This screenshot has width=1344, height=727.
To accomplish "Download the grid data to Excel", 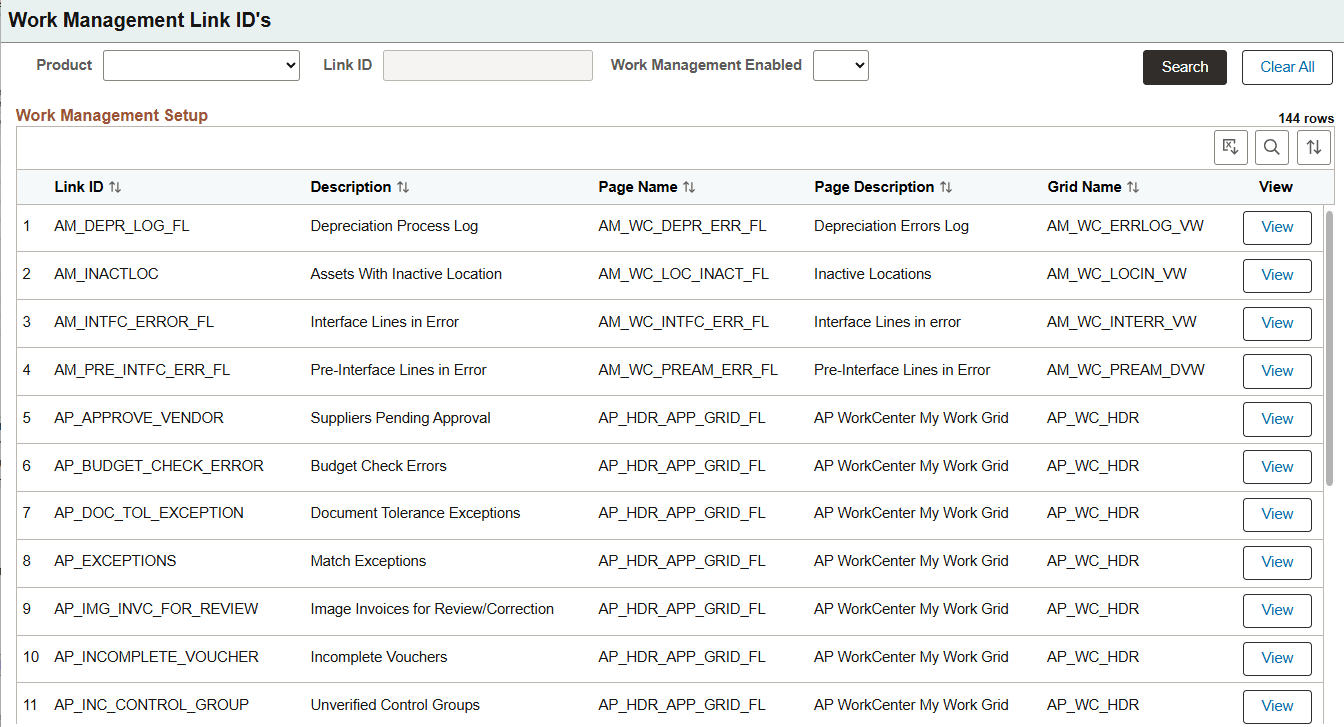I will coord(1230,147).
